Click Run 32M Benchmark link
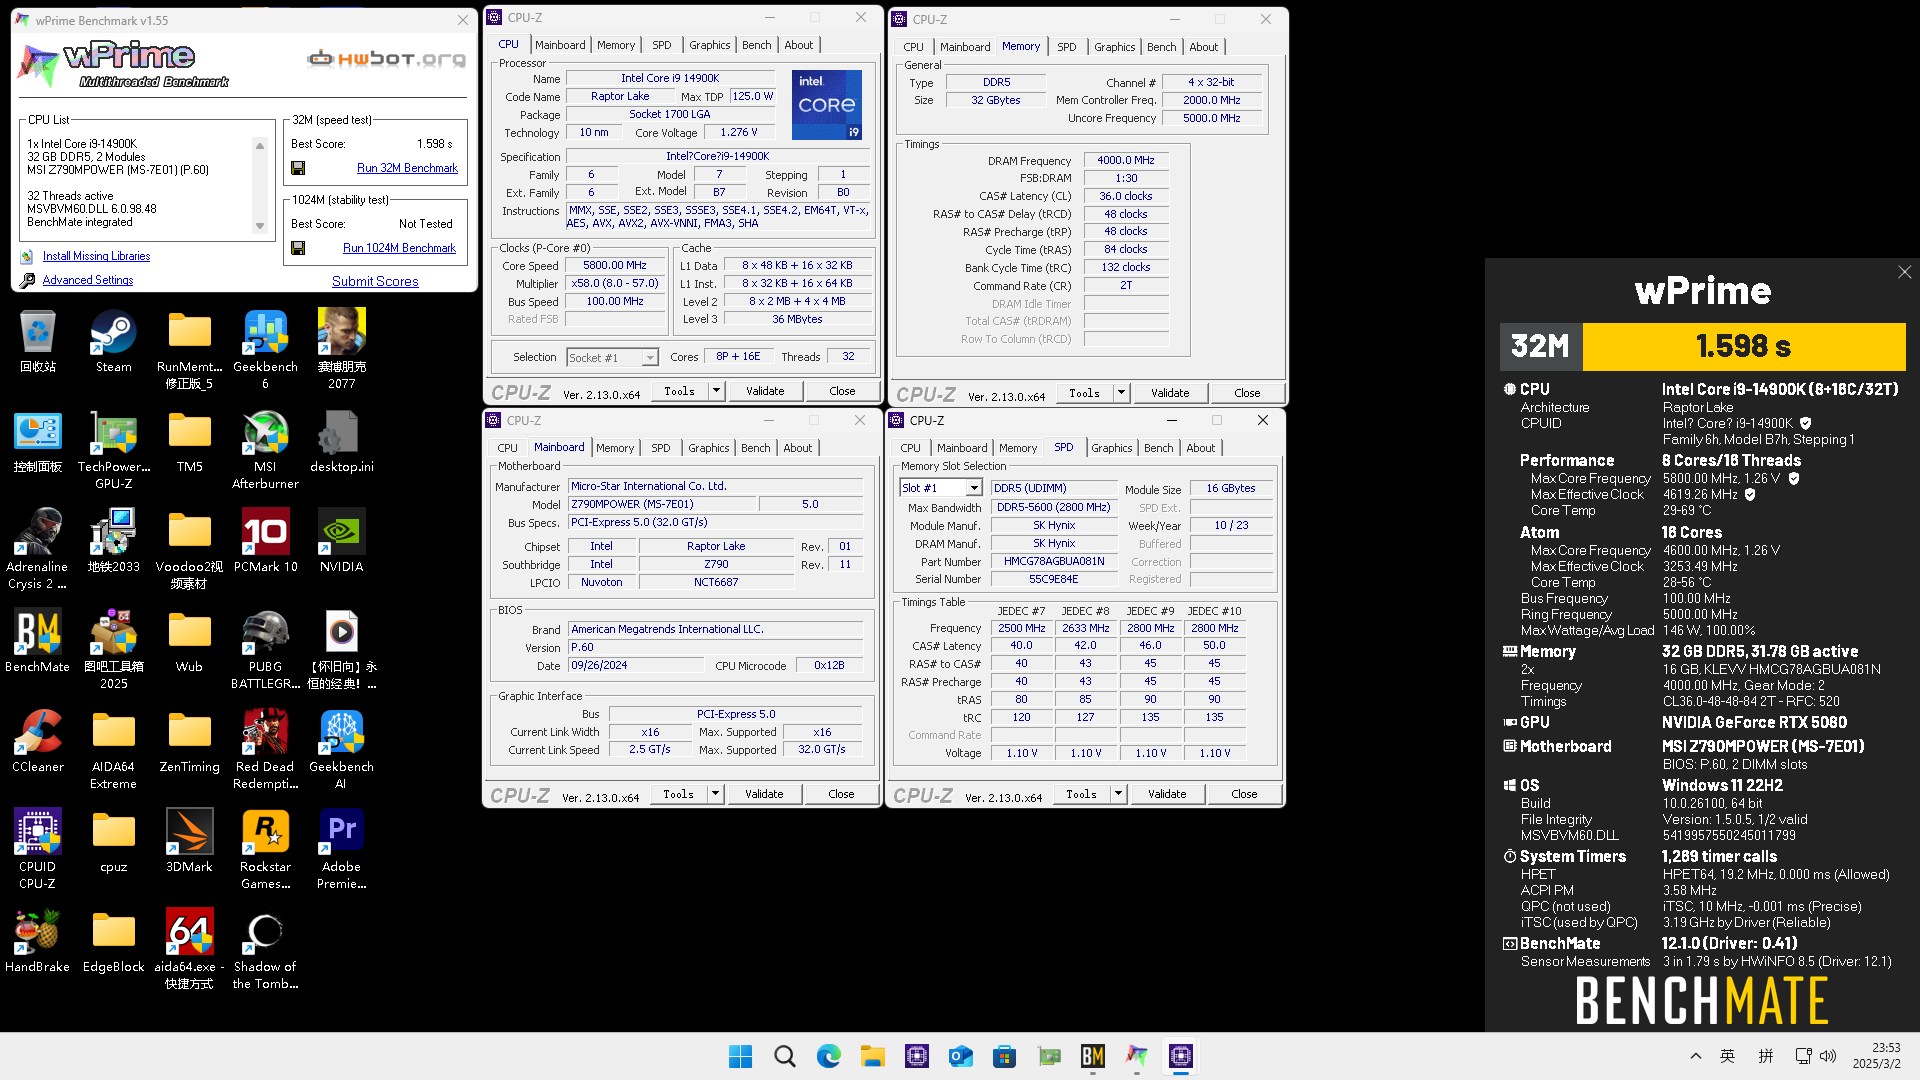 click(407, 168)
